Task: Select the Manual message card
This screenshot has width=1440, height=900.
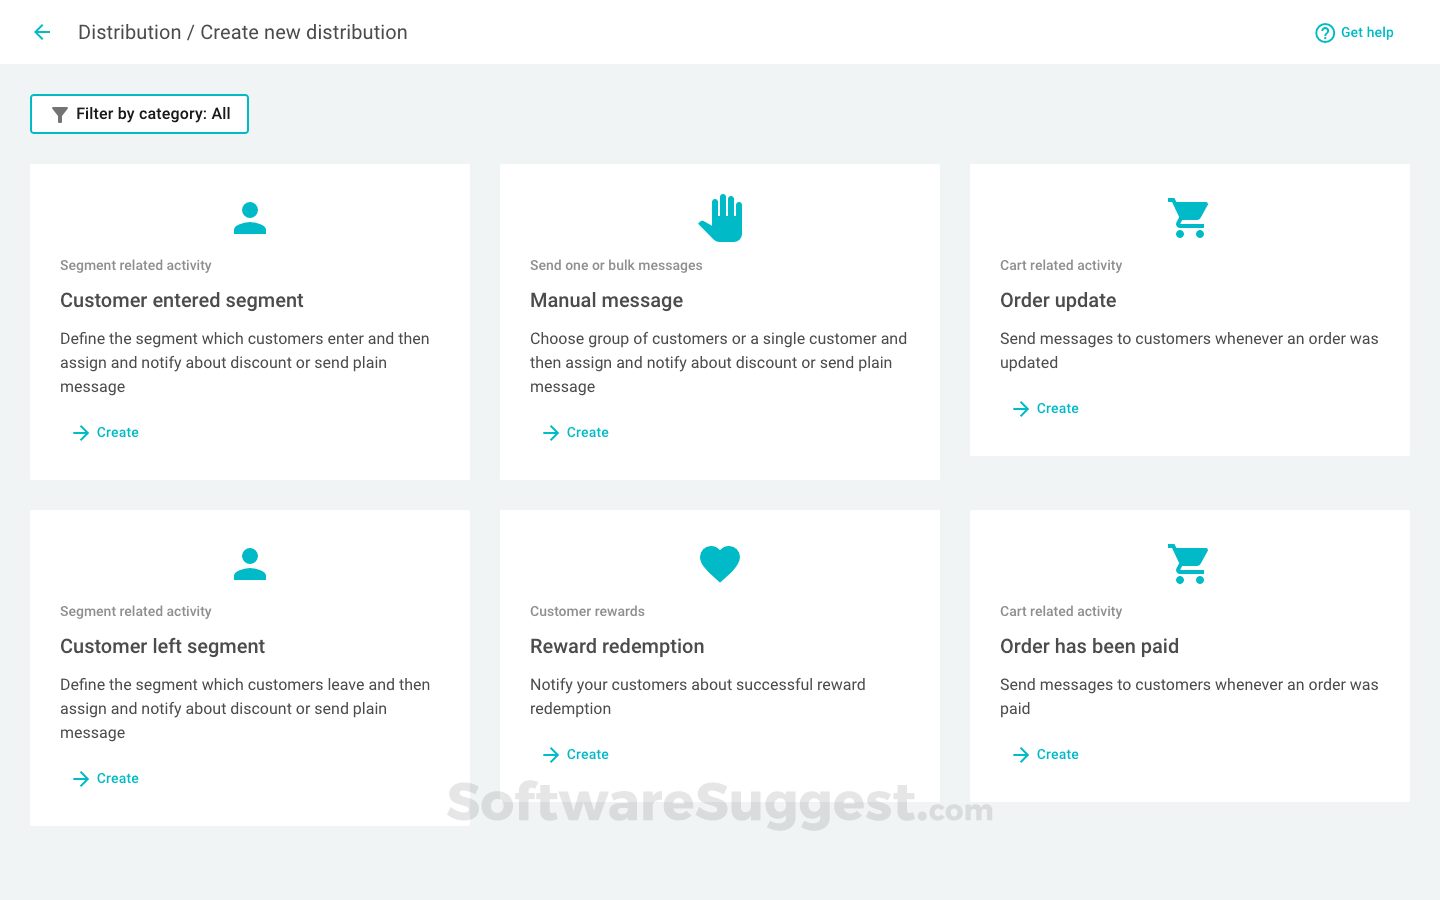Action: point(720,321)
